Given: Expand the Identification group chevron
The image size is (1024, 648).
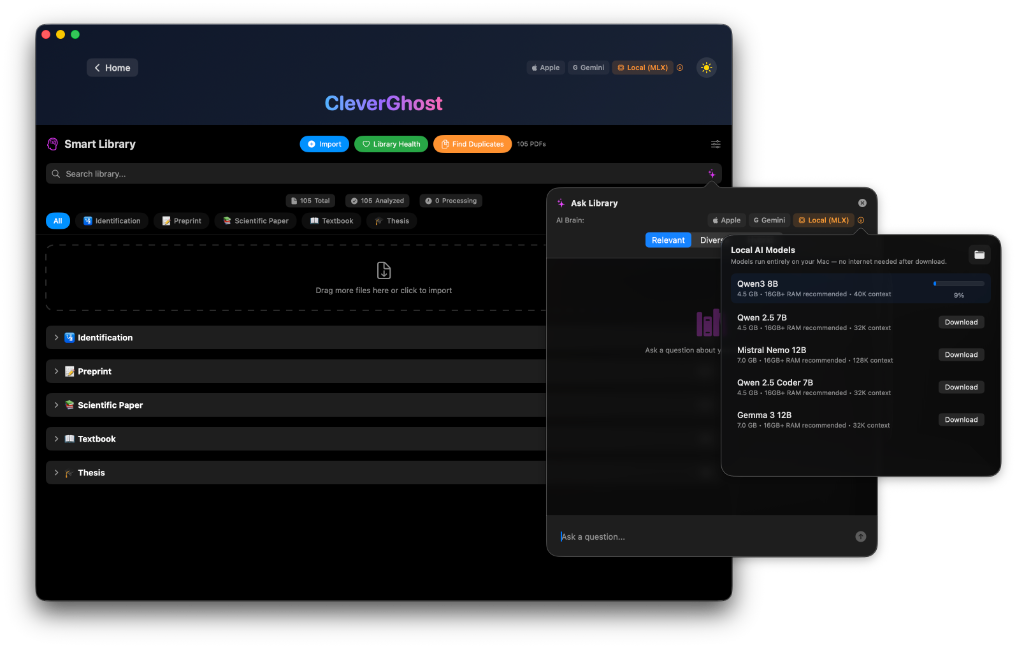Looking at the screenshot, I should click(x=56, y=338).
